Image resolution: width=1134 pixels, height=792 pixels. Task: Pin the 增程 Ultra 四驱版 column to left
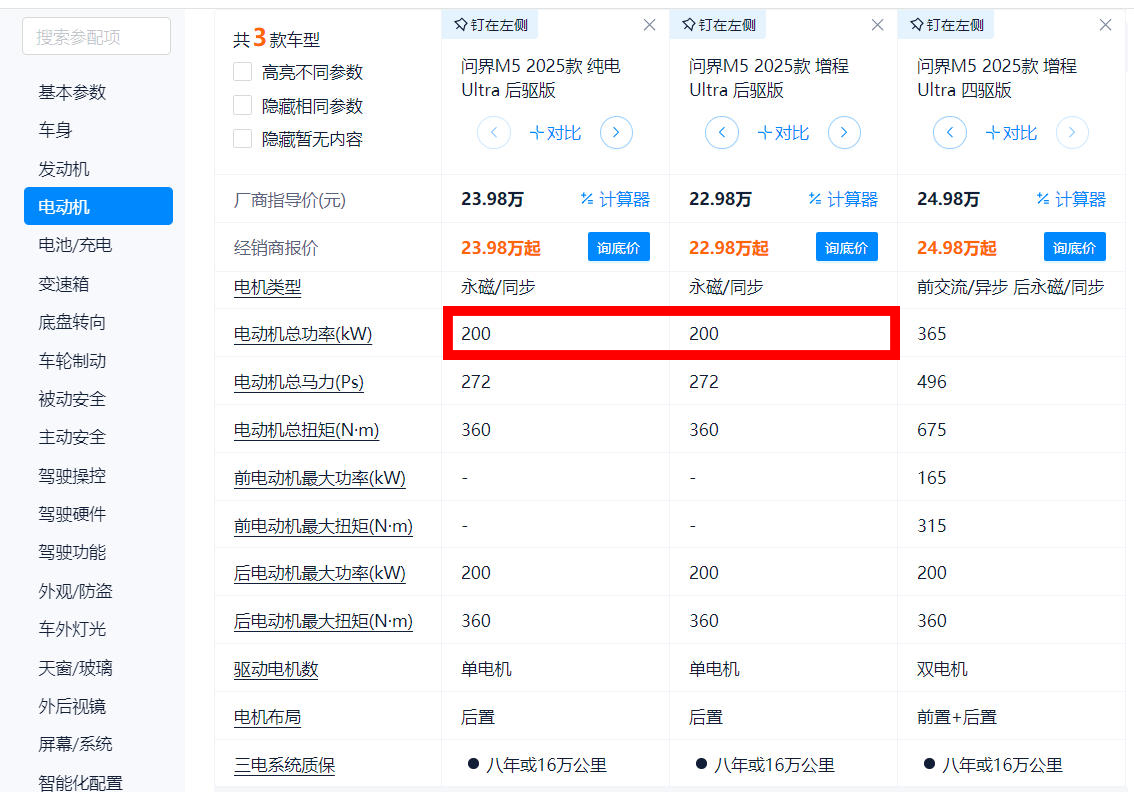point(946,25)
